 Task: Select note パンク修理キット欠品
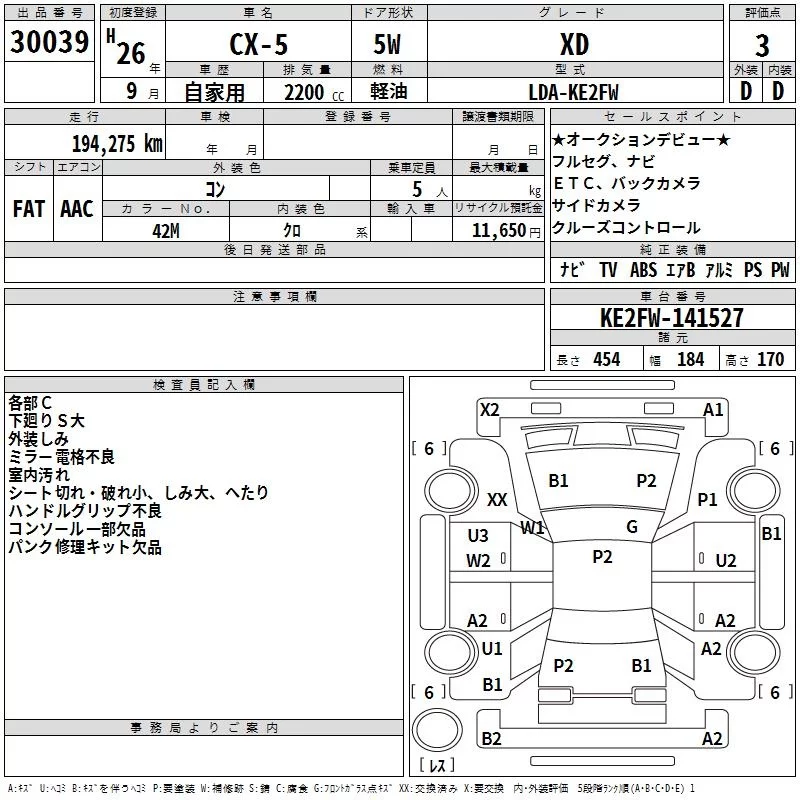(85, 547)
